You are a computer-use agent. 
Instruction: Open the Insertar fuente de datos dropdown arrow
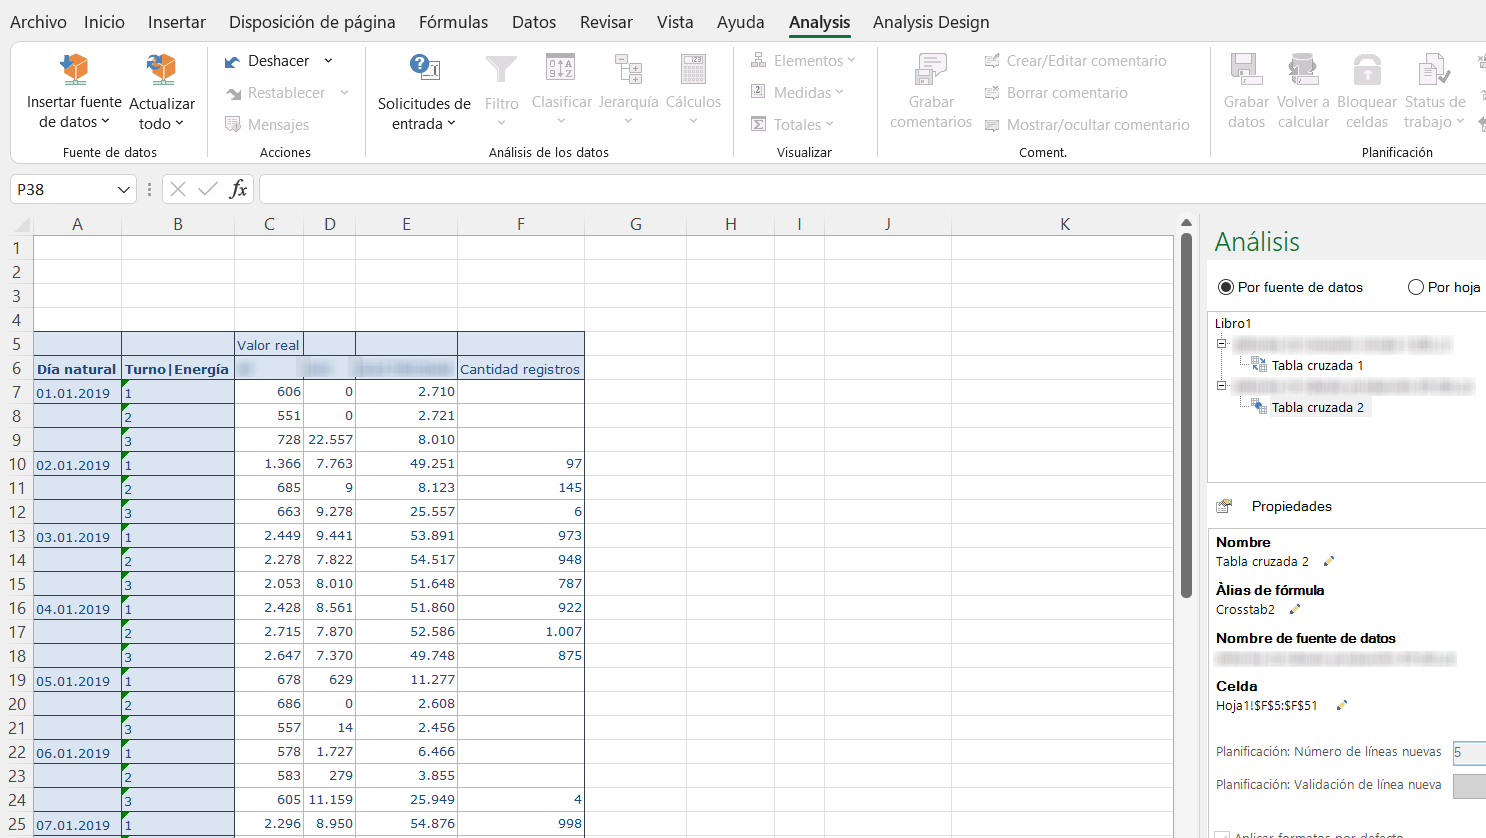tap(106, 122)
